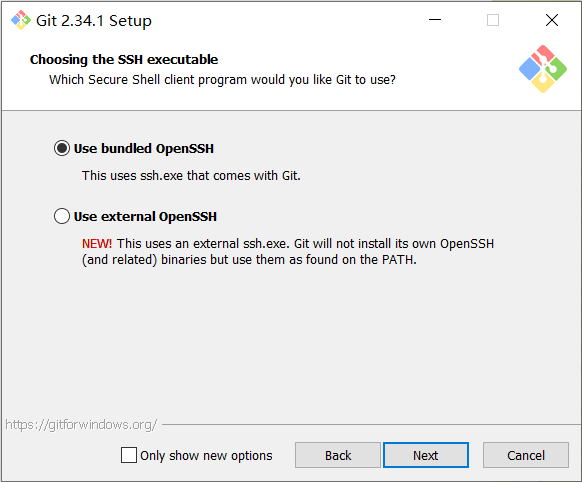Click the large Git logo in the header
This screenshot has height=482, width=582.
[543, 69]
